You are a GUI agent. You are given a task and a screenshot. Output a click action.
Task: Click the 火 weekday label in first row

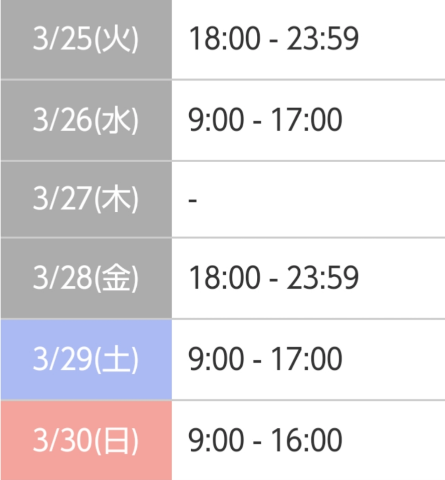pos(115,39)
